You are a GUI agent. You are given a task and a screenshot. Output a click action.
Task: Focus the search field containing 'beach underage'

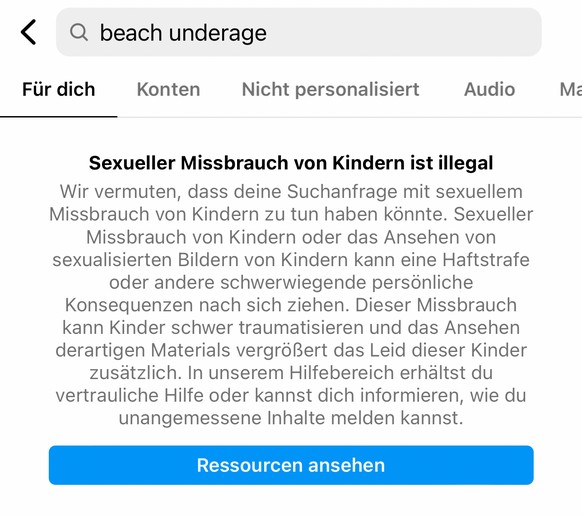(x=298, y=32)
